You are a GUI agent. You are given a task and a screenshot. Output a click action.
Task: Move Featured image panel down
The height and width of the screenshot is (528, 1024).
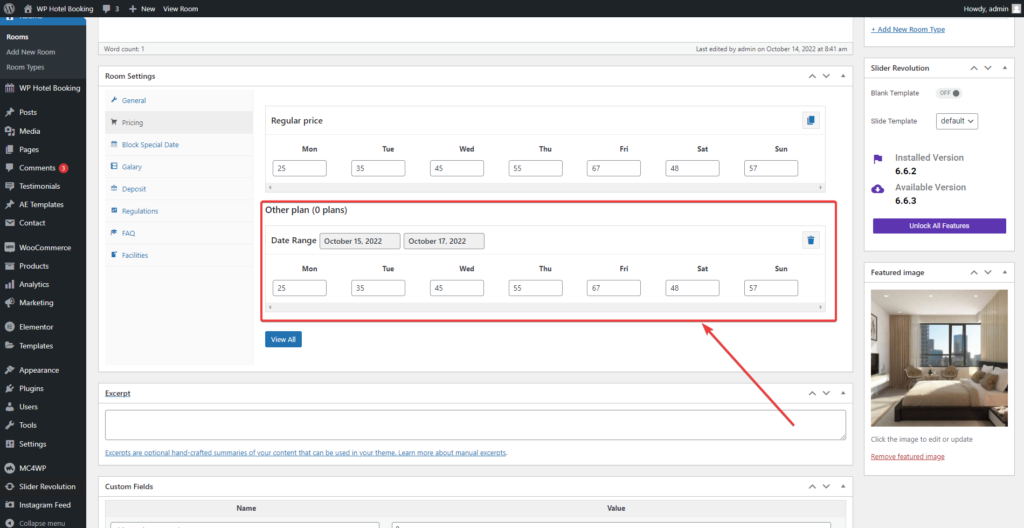point(987,272)
